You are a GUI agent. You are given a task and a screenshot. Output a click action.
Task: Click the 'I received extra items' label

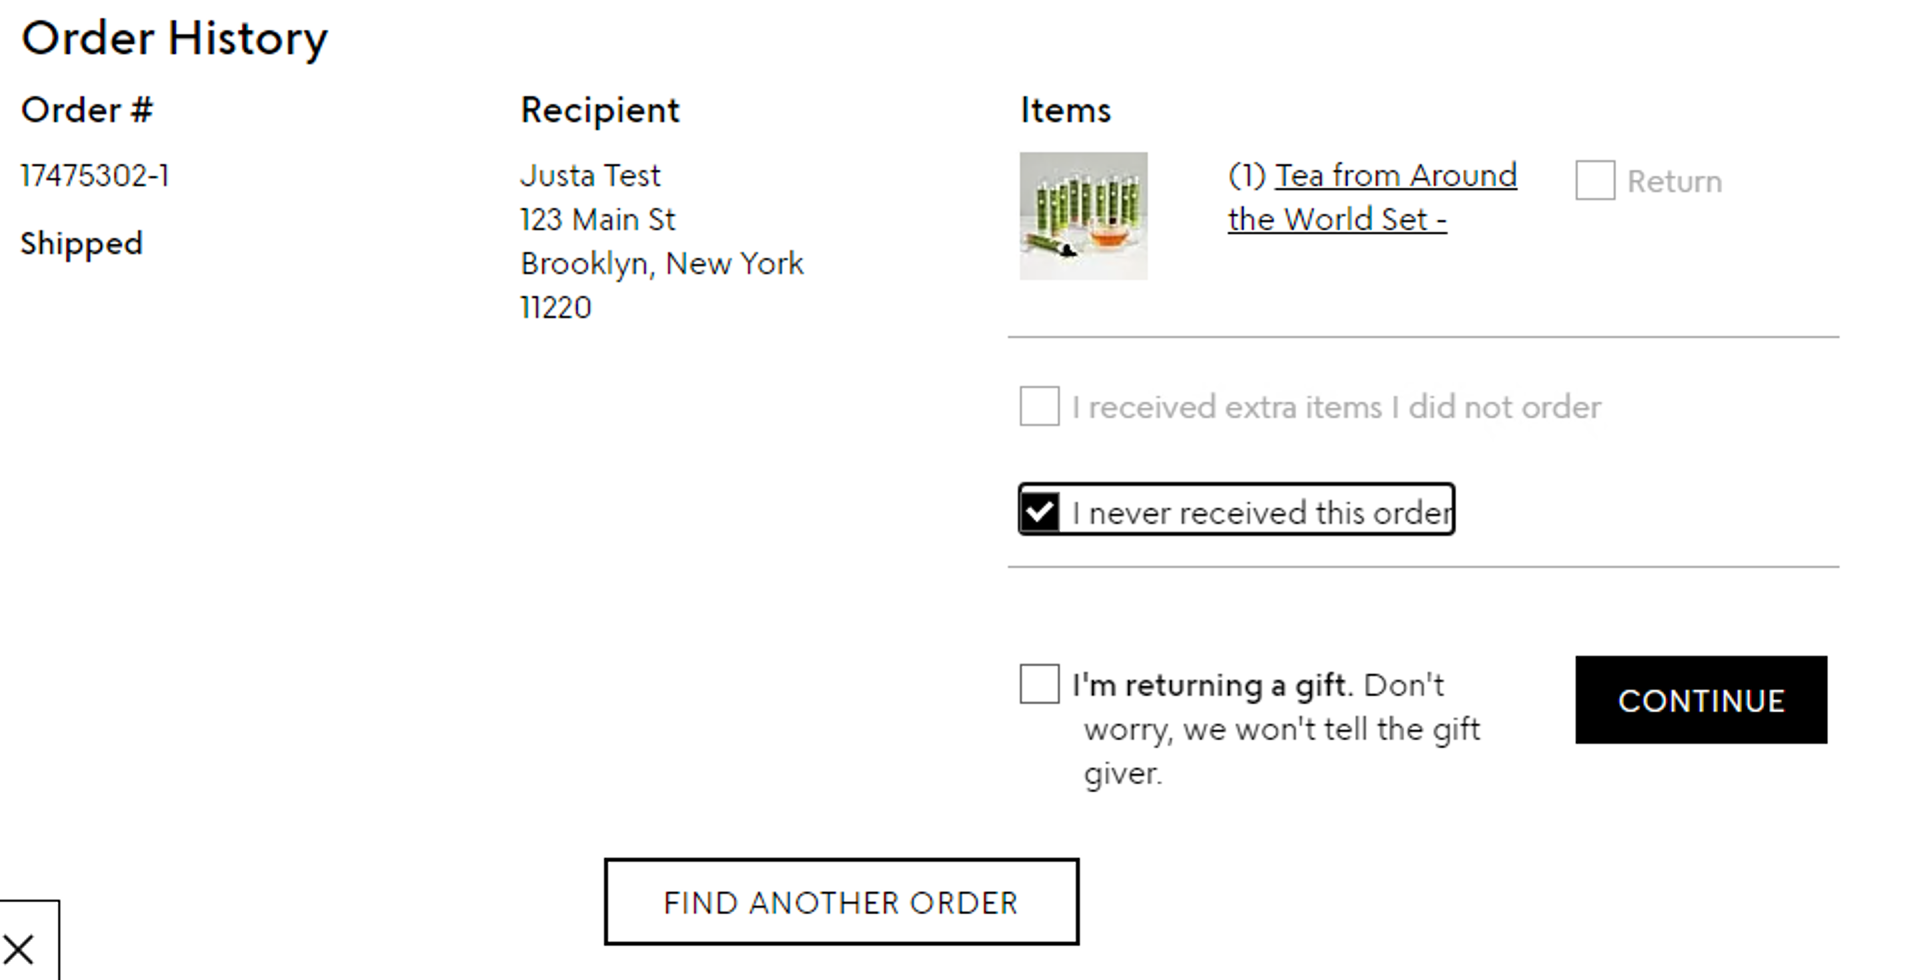point(1336,407)
